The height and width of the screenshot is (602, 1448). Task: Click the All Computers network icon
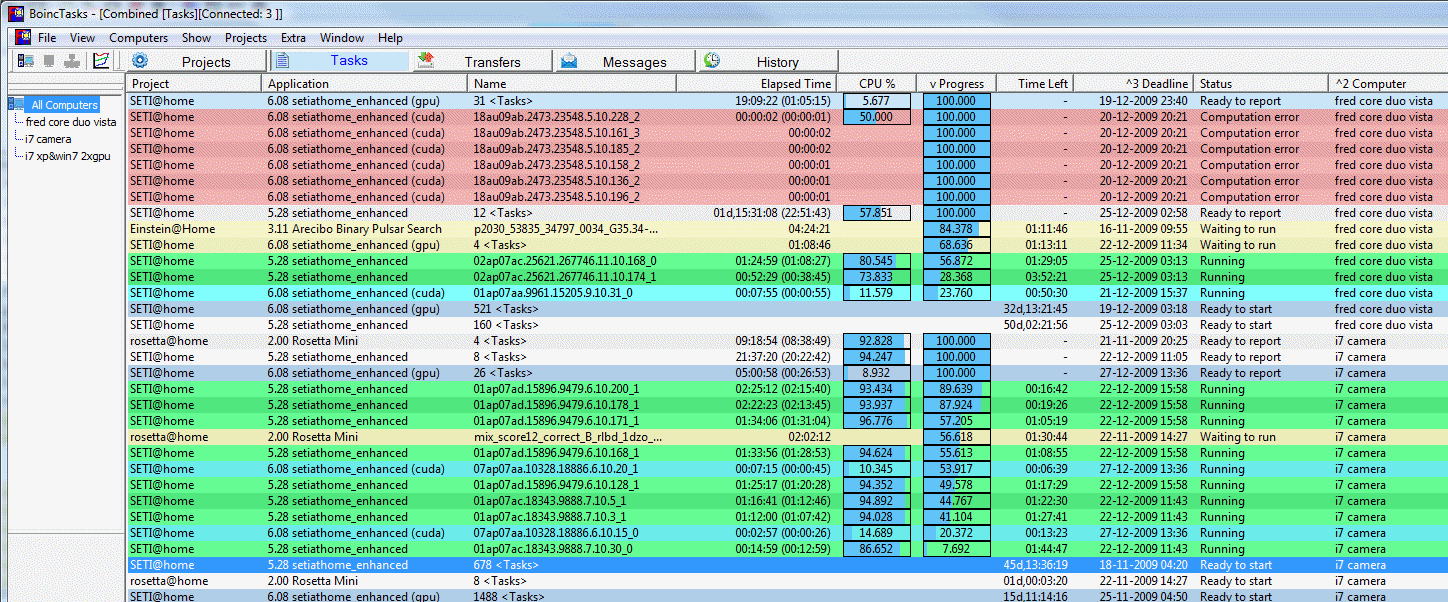coord(17,104)
